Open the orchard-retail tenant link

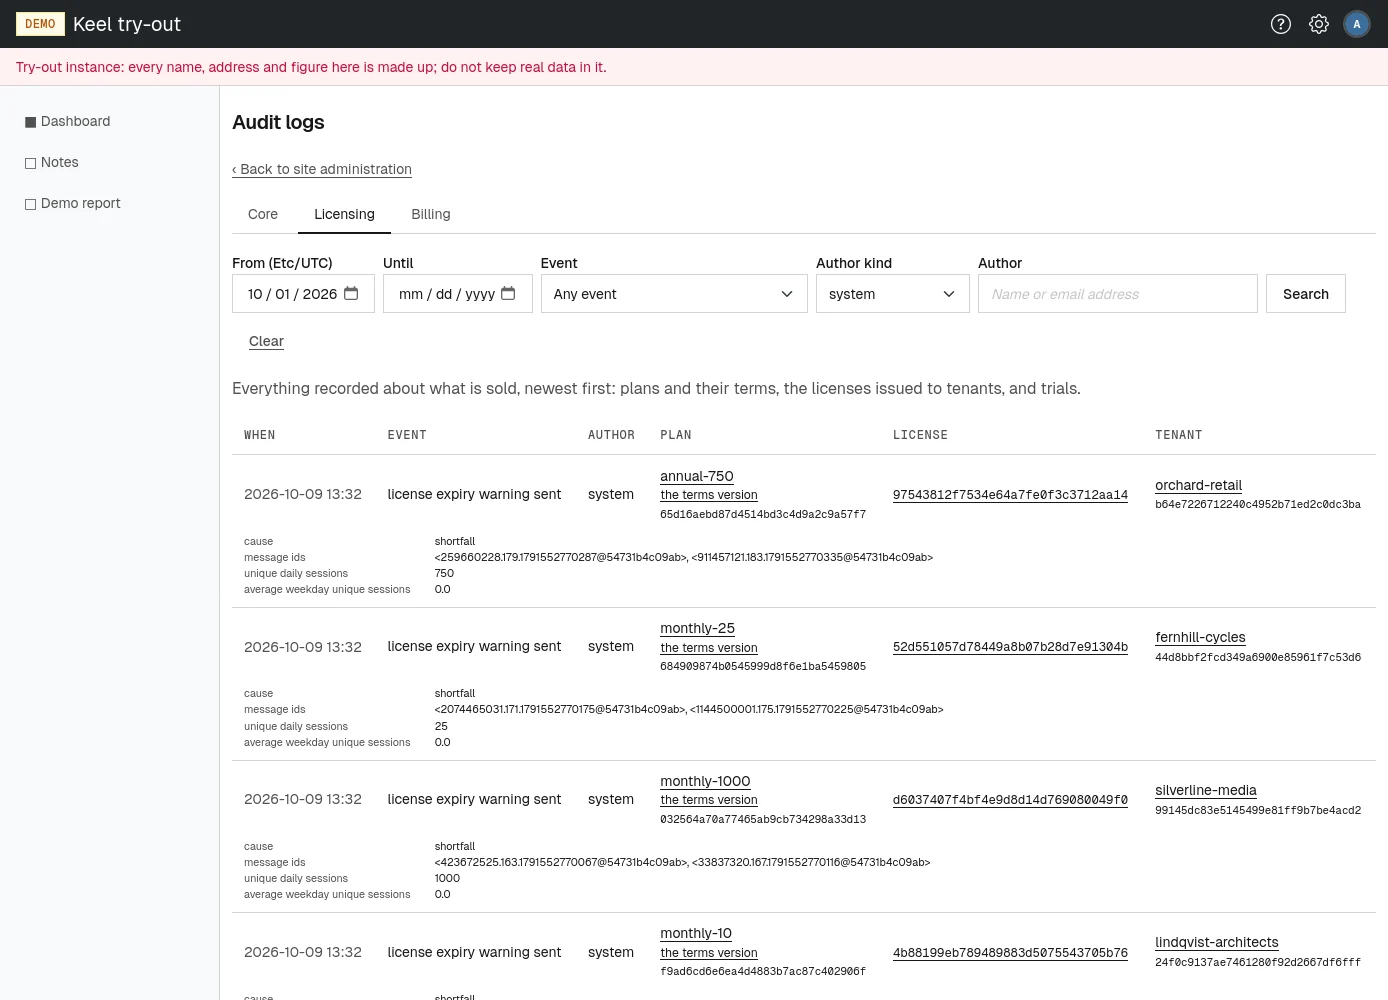click(1198, 485)
